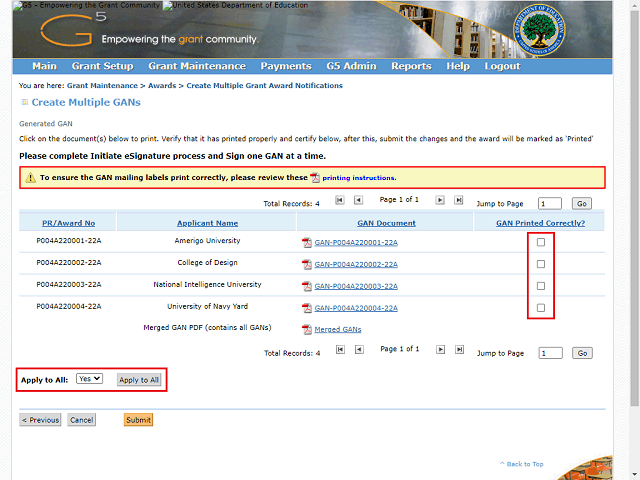Click the Previous button
This screenshot has width=640, height=480.
pos(40,420)
